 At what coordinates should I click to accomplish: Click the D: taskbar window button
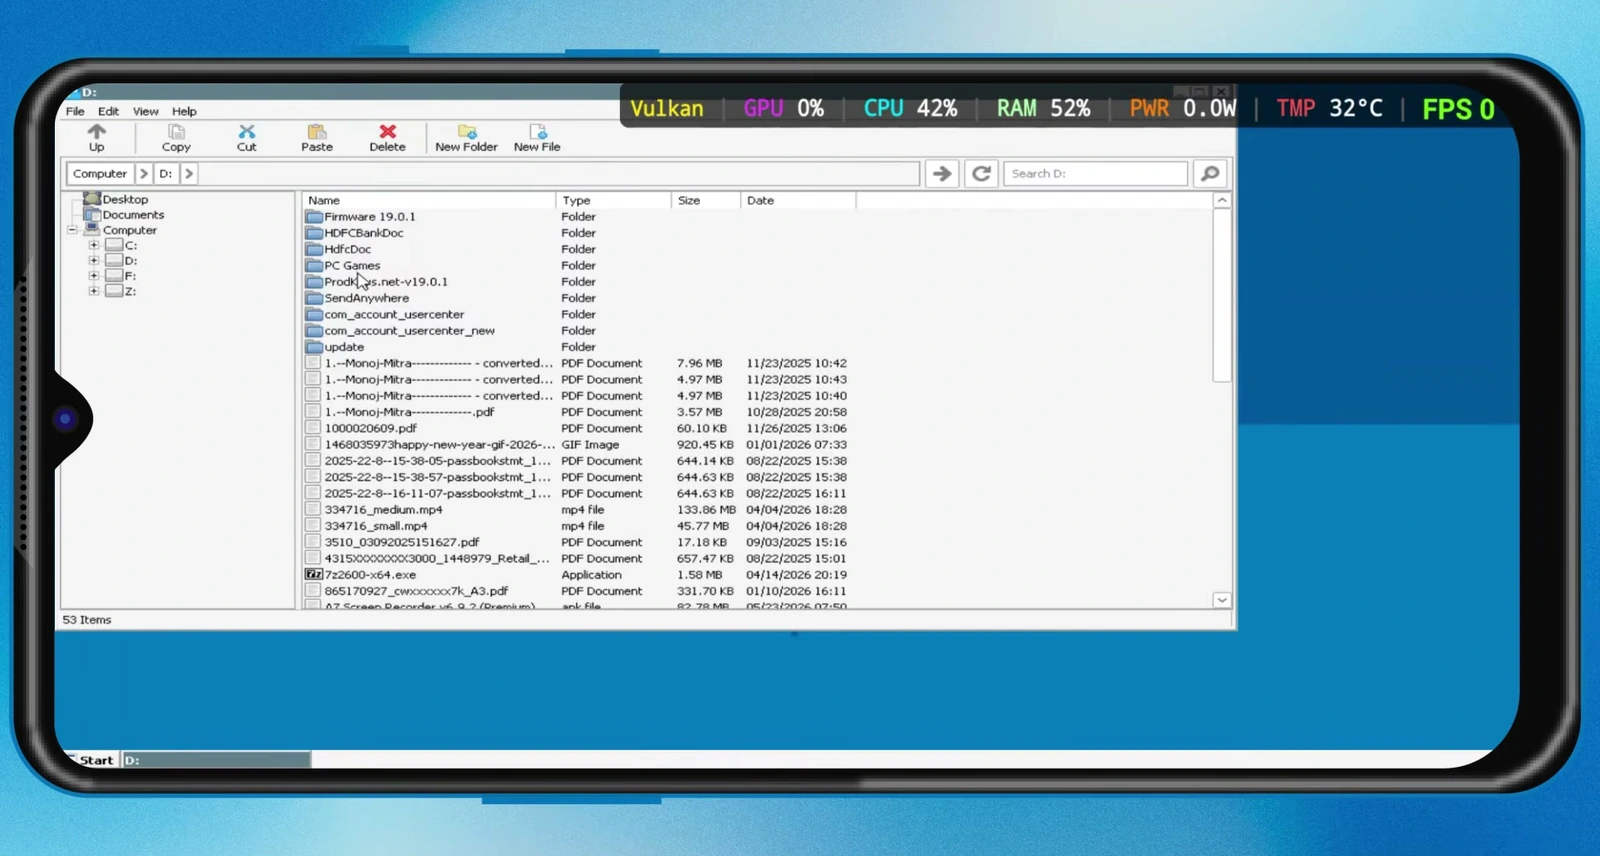(x=216, y=760)
